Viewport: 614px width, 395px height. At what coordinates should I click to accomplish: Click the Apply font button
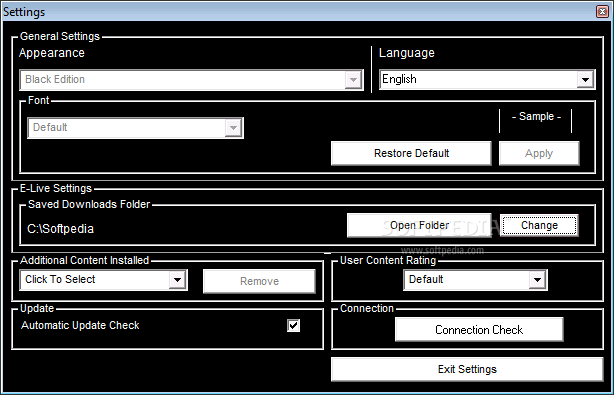pyautogui.click(x=539, y=153)
